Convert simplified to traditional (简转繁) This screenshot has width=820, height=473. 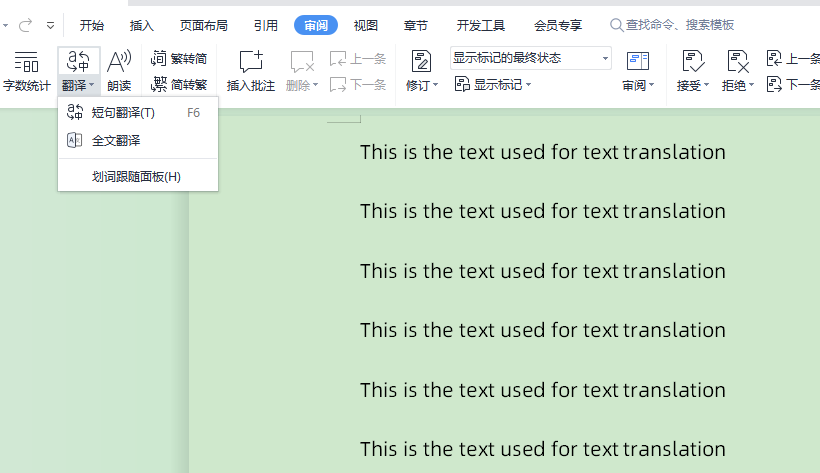click(179, 84)
